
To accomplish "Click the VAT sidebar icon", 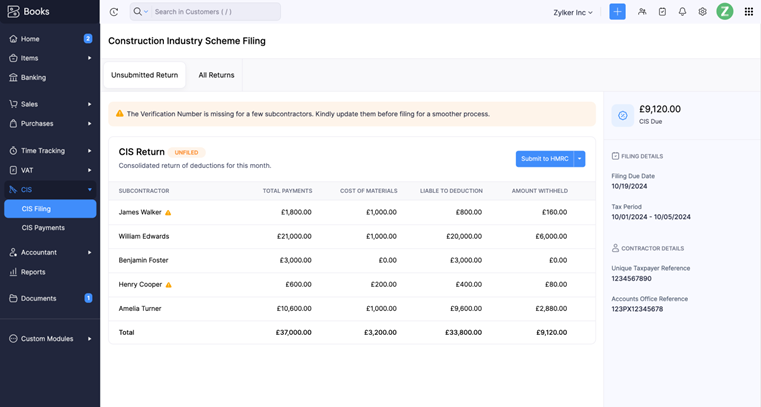I will coord(13,170).
